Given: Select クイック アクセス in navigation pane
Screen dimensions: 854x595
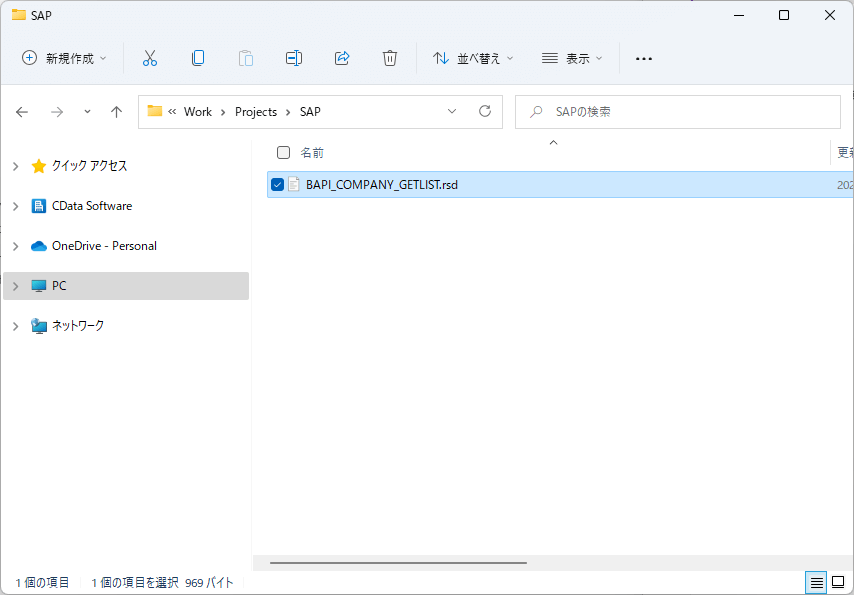Looking at the screenshot, I should tap(89, 166).
